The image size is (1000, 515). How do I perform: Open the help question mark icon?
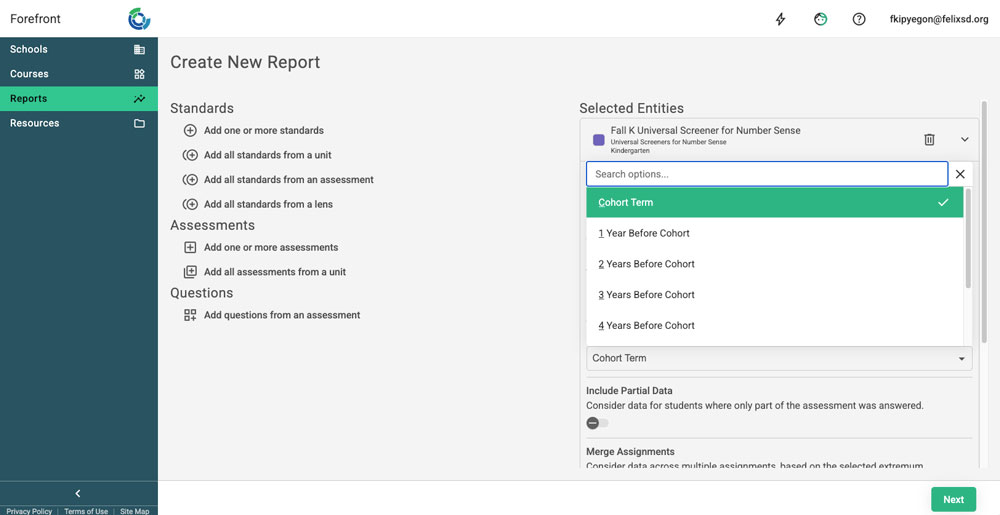[859, 19]
